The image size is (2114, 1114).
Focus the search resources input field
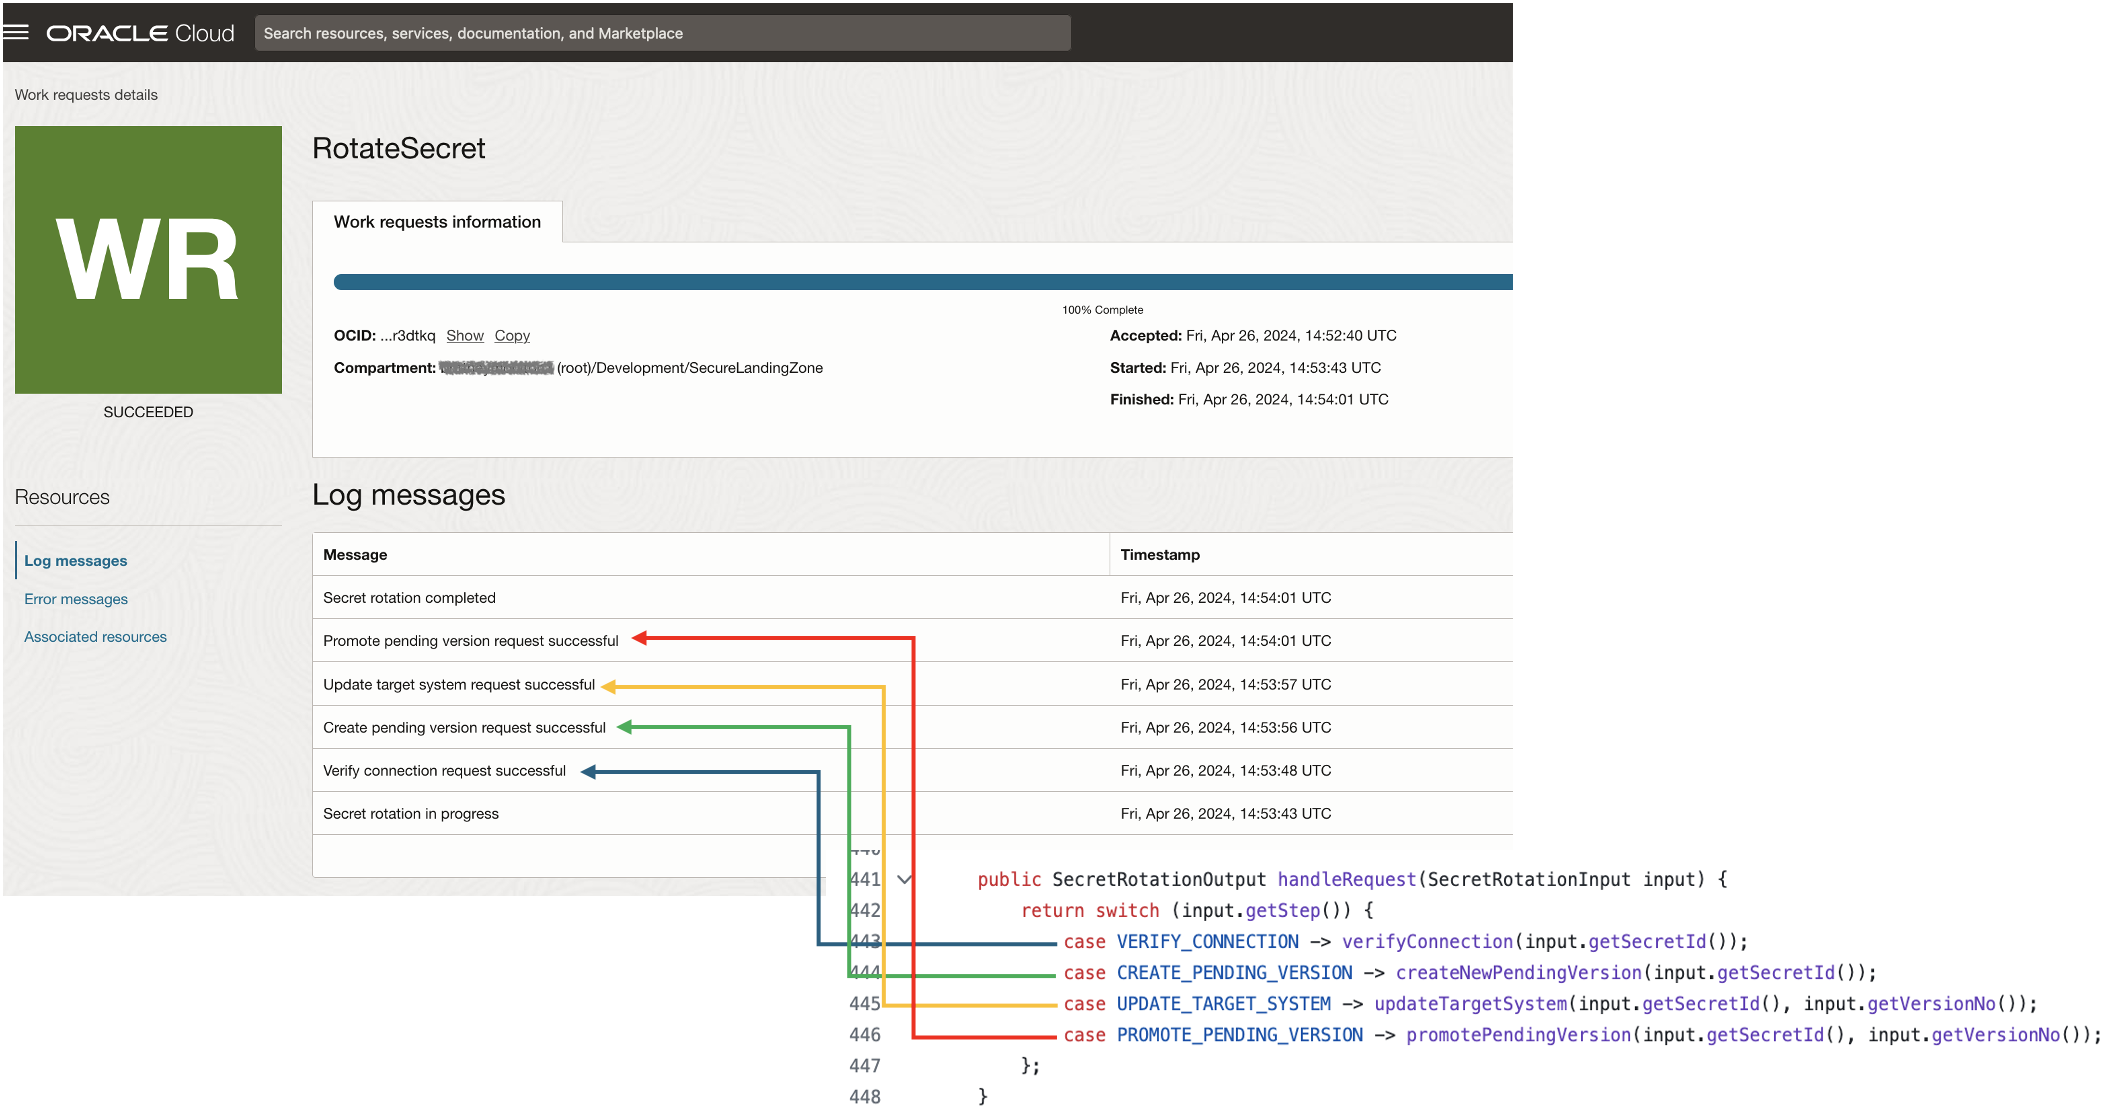coord(662,33)
